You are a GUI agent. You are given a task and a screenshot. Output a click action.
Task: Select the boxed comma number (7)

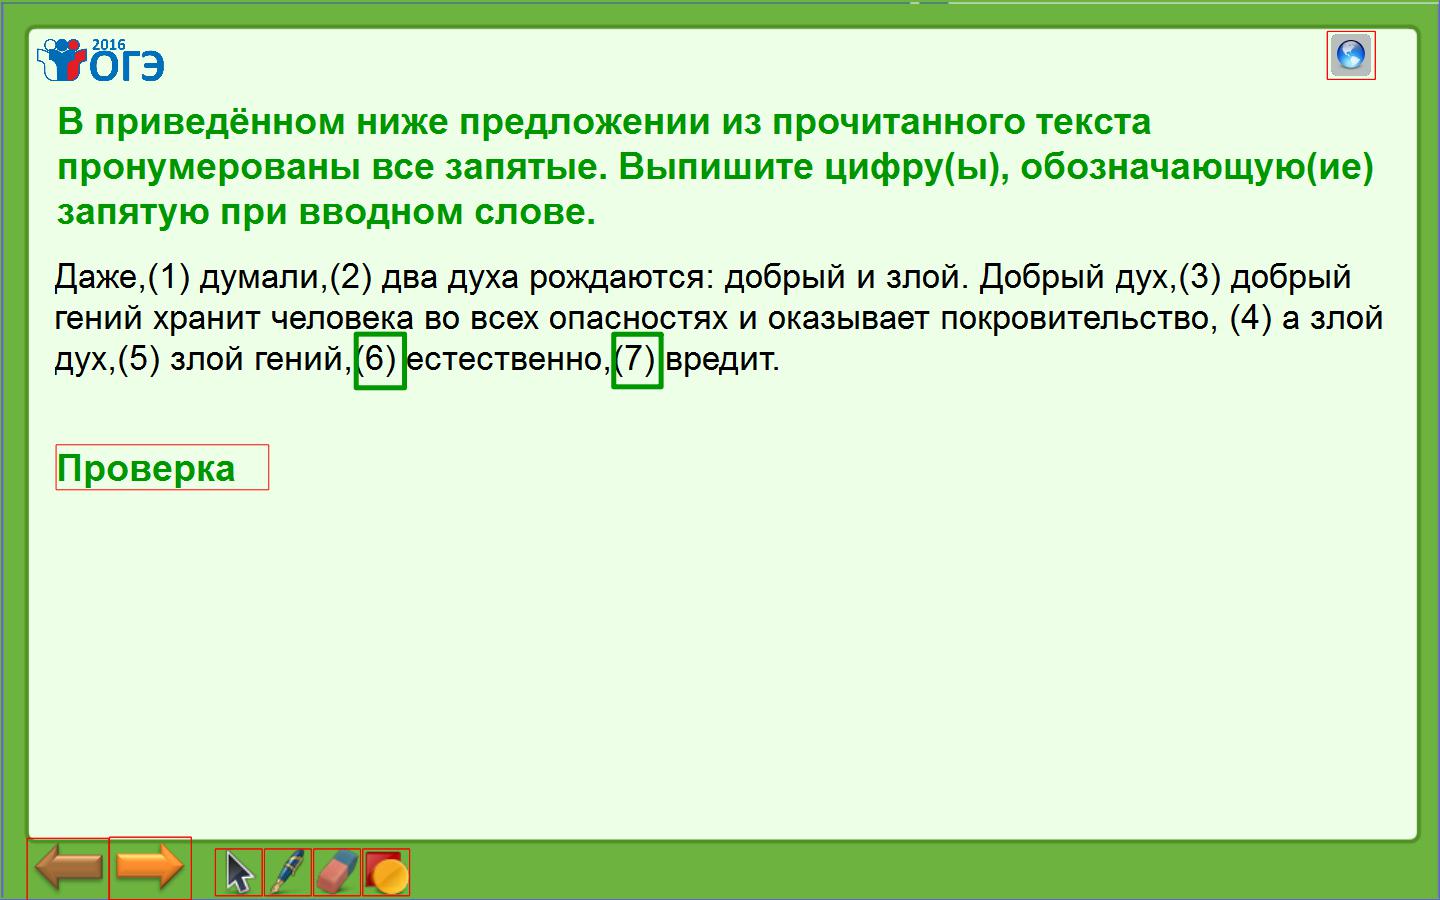(637, 359)
